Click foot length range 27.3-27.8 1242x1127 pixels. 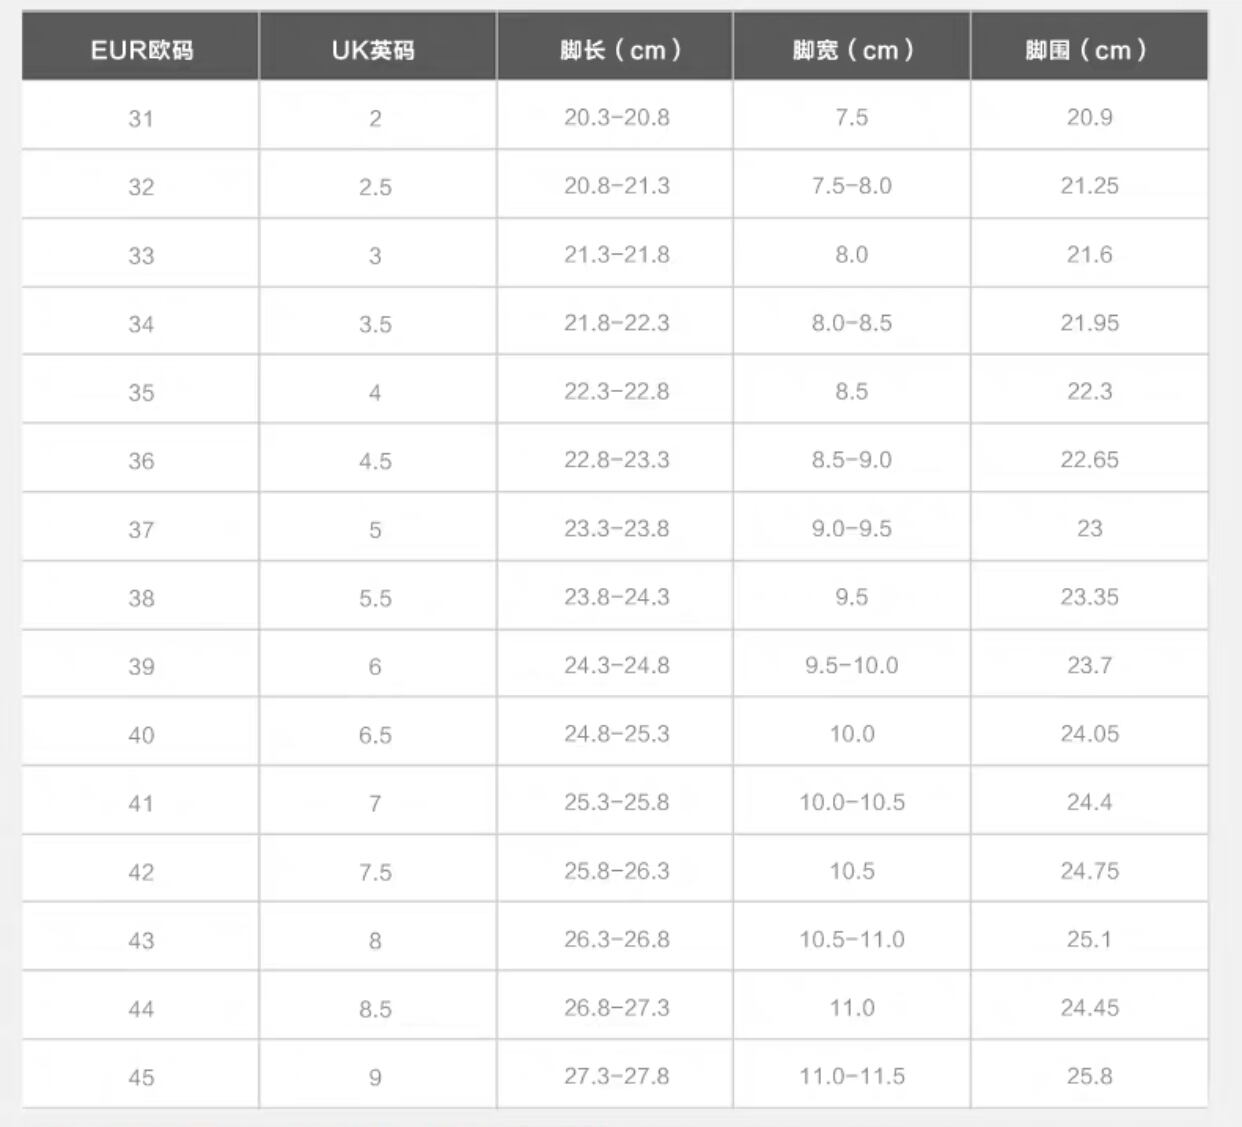click(617, 1076)
